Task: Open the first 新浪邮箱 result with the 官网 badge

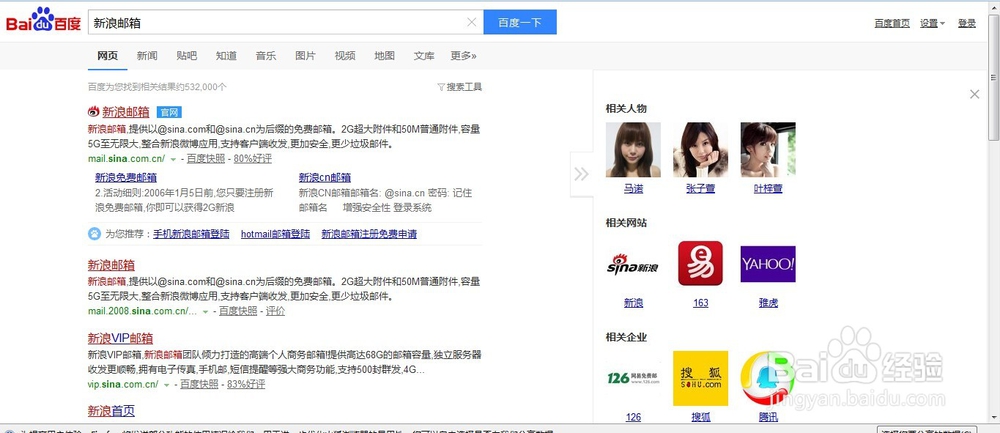Action: point(126,112)
